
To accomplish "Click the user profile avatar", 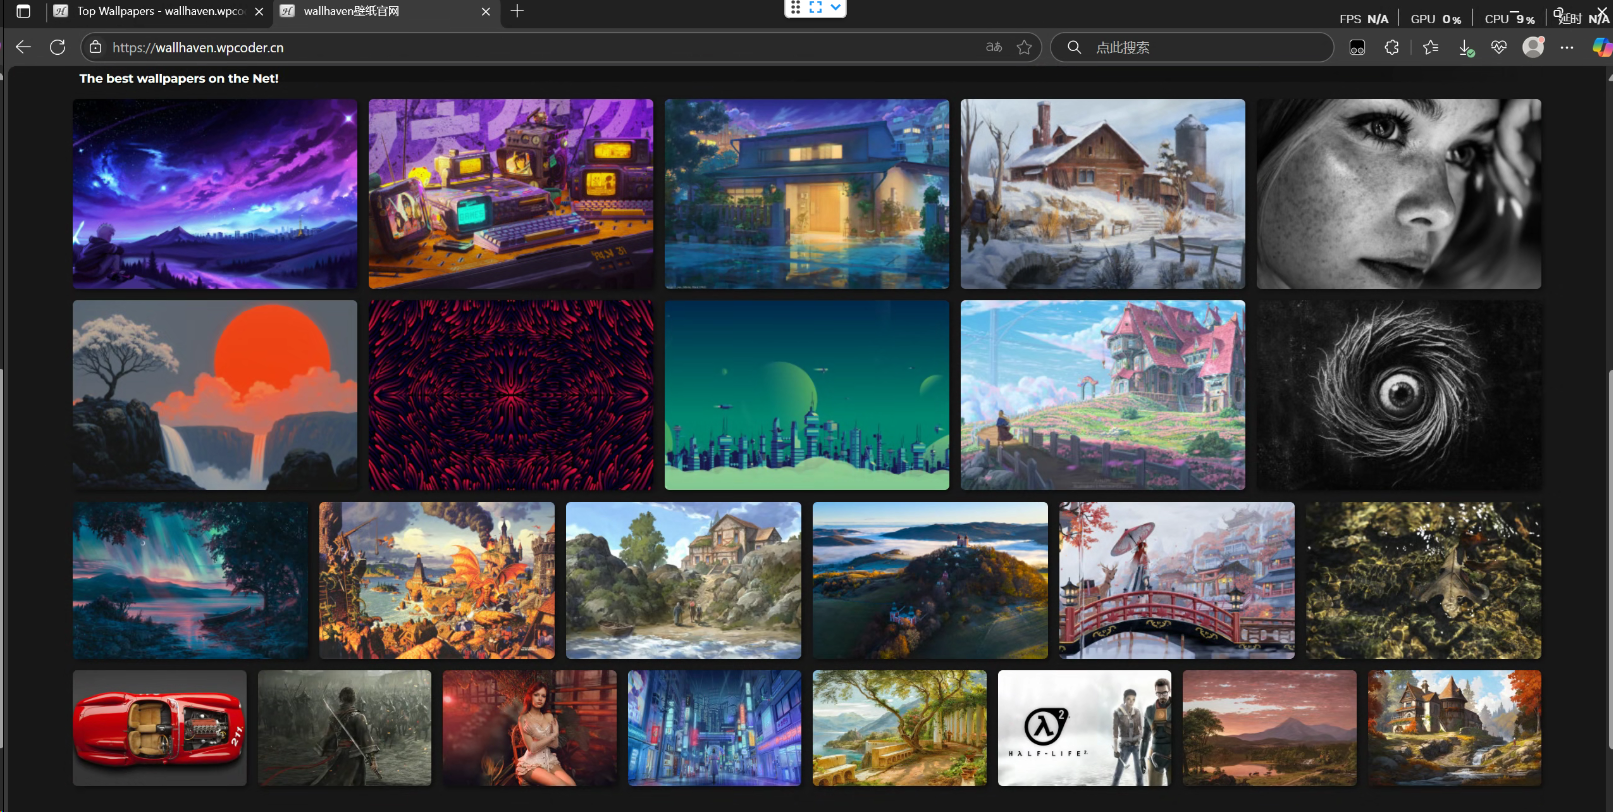I will 1533,47.
